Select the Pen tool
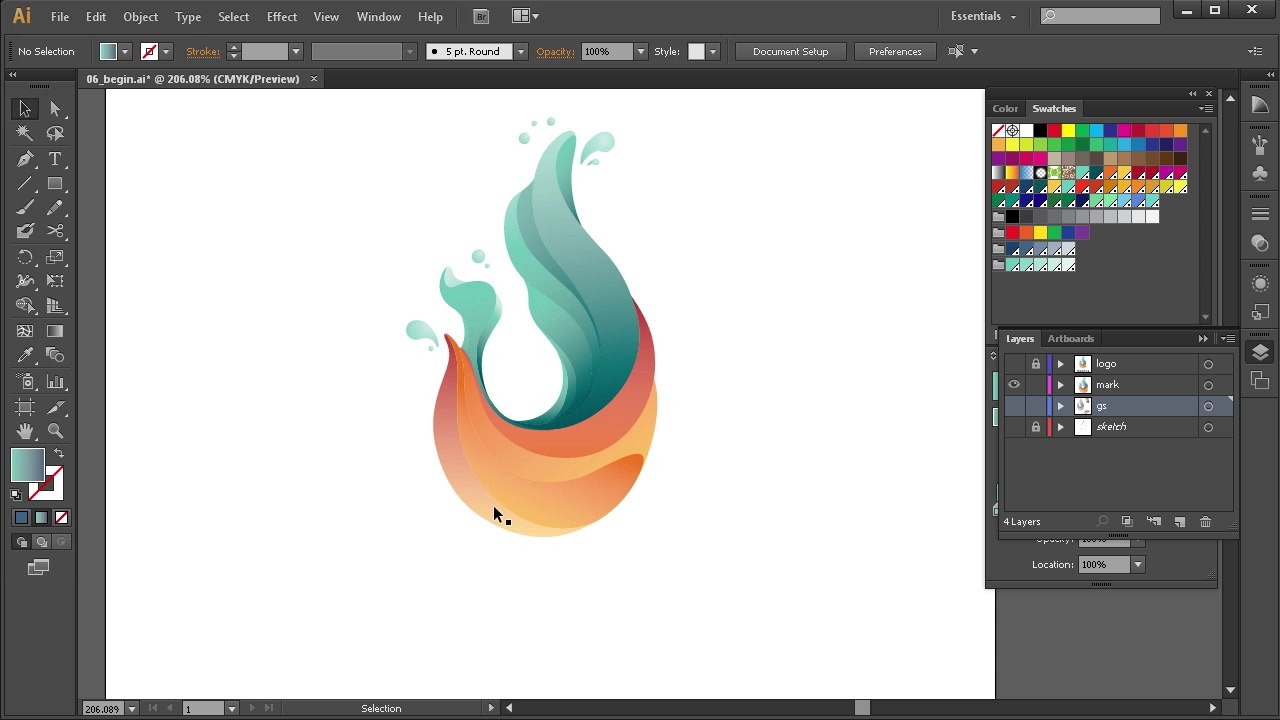This screenshot has height=720, width=1280. [25, 160]
